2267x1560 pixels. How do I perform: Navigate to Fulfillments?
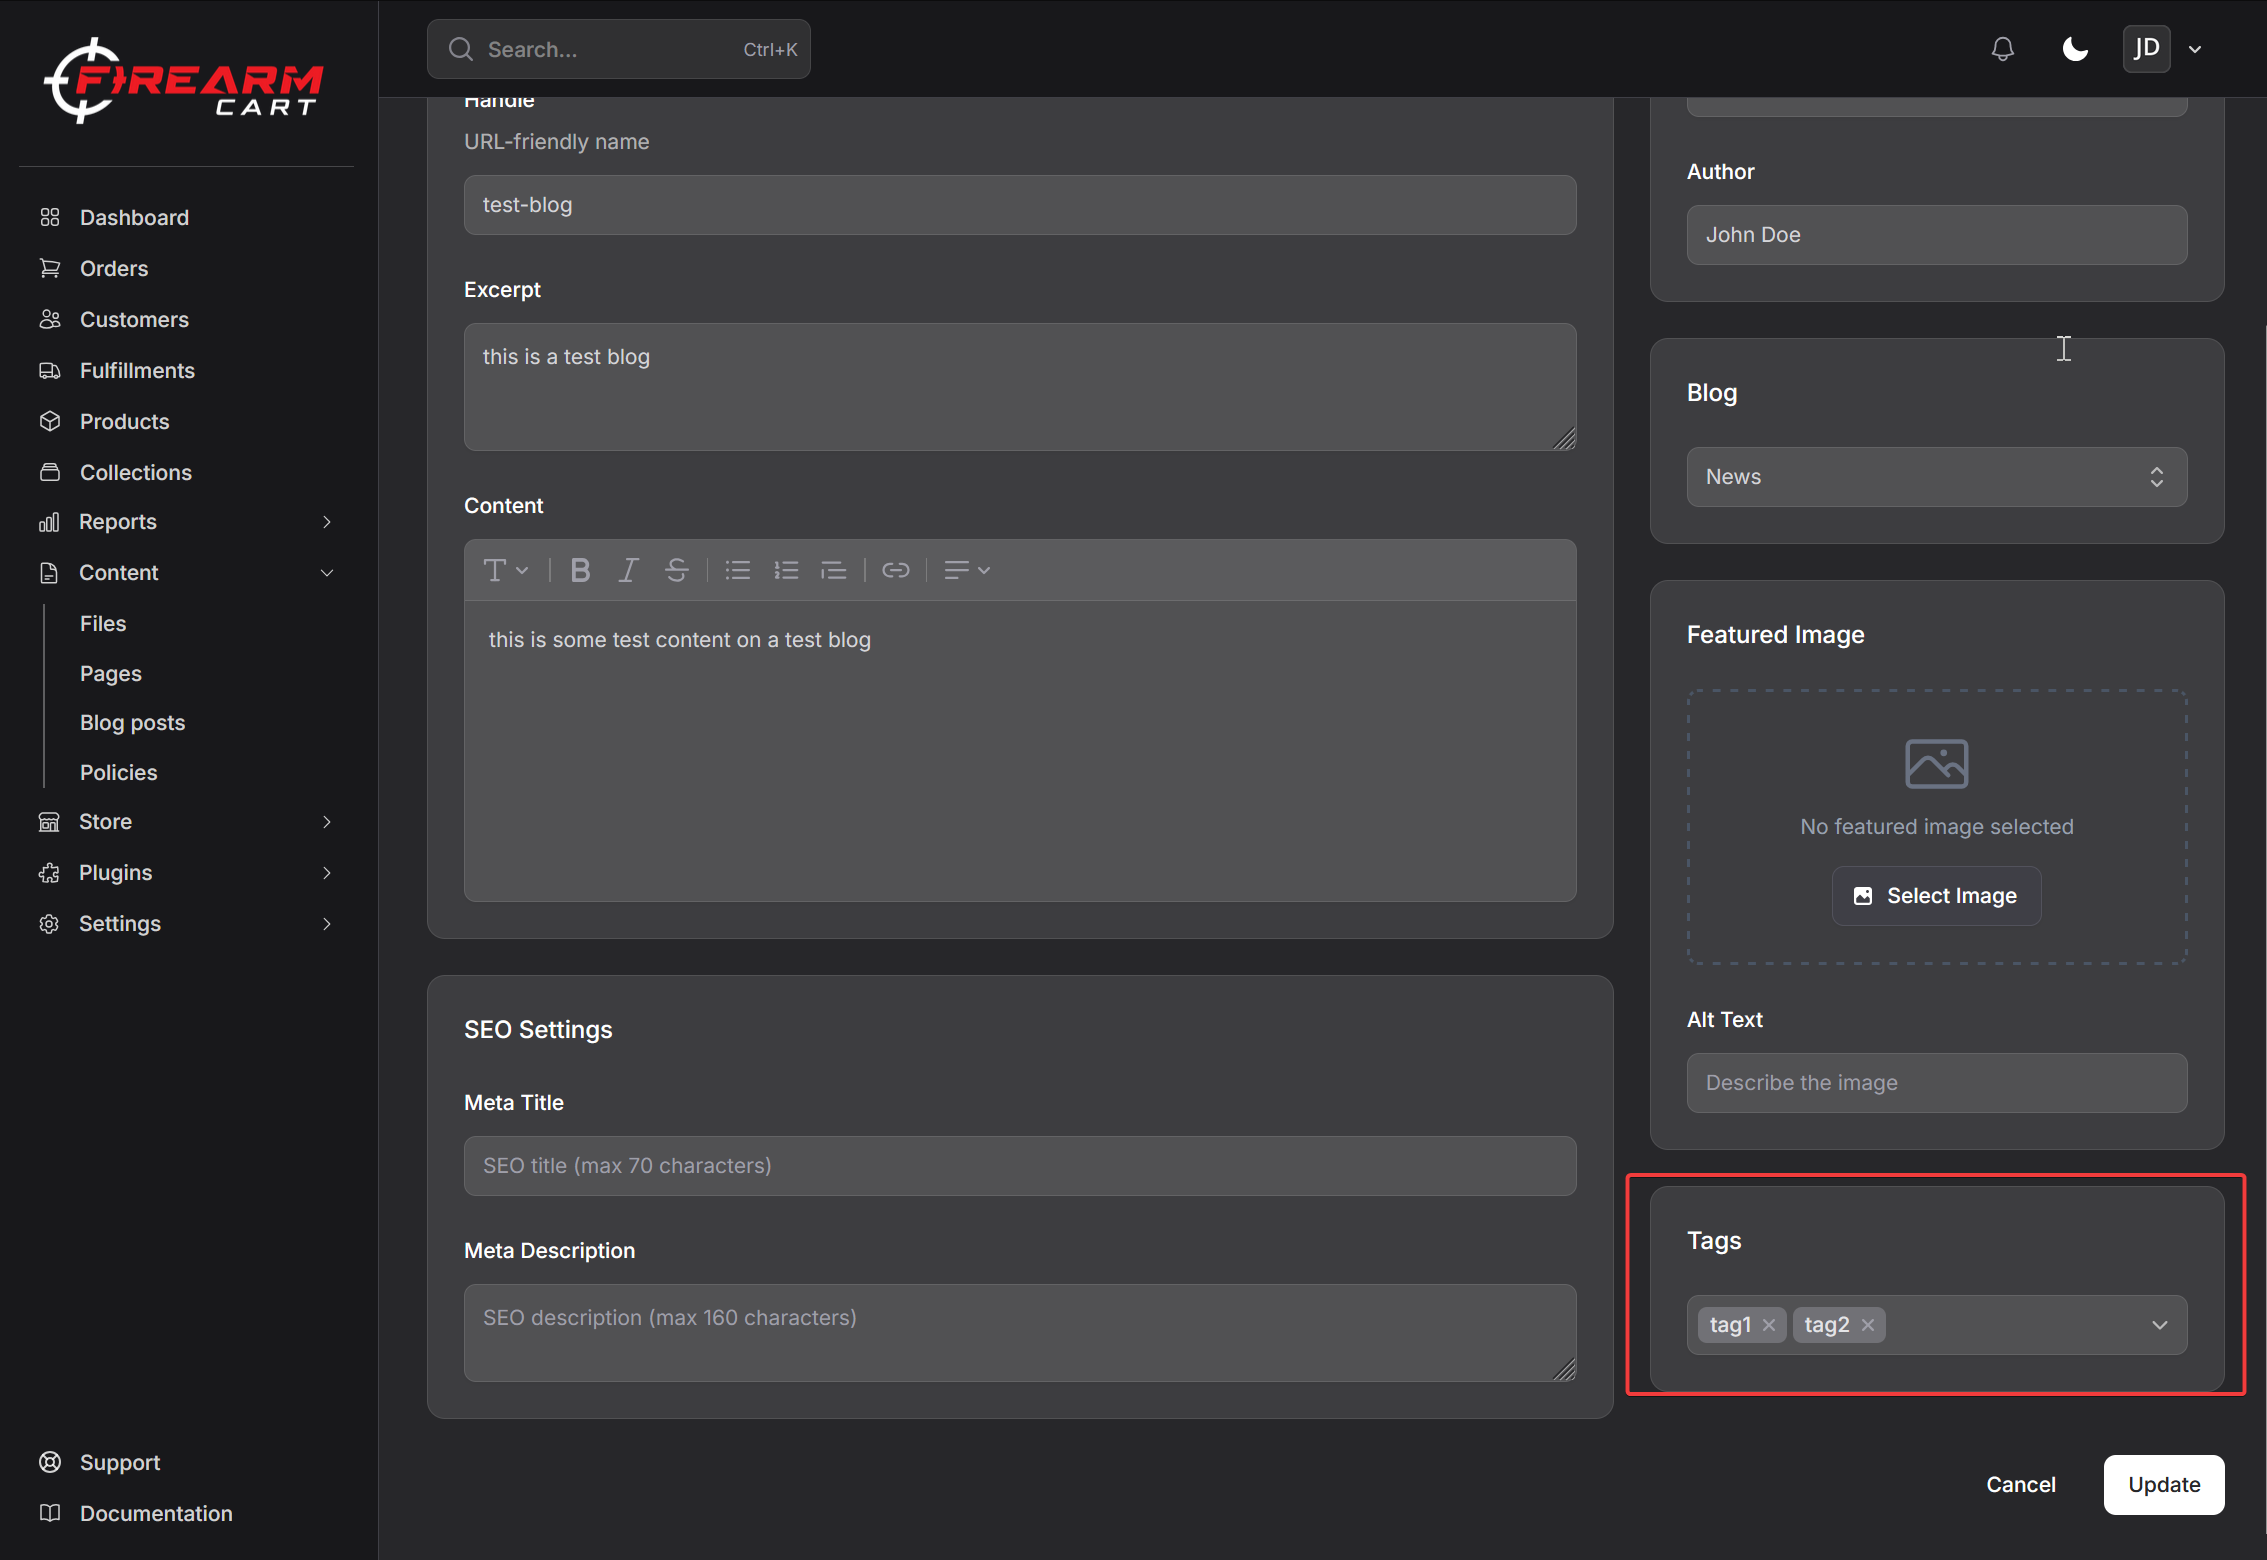(x=137, y=370)
